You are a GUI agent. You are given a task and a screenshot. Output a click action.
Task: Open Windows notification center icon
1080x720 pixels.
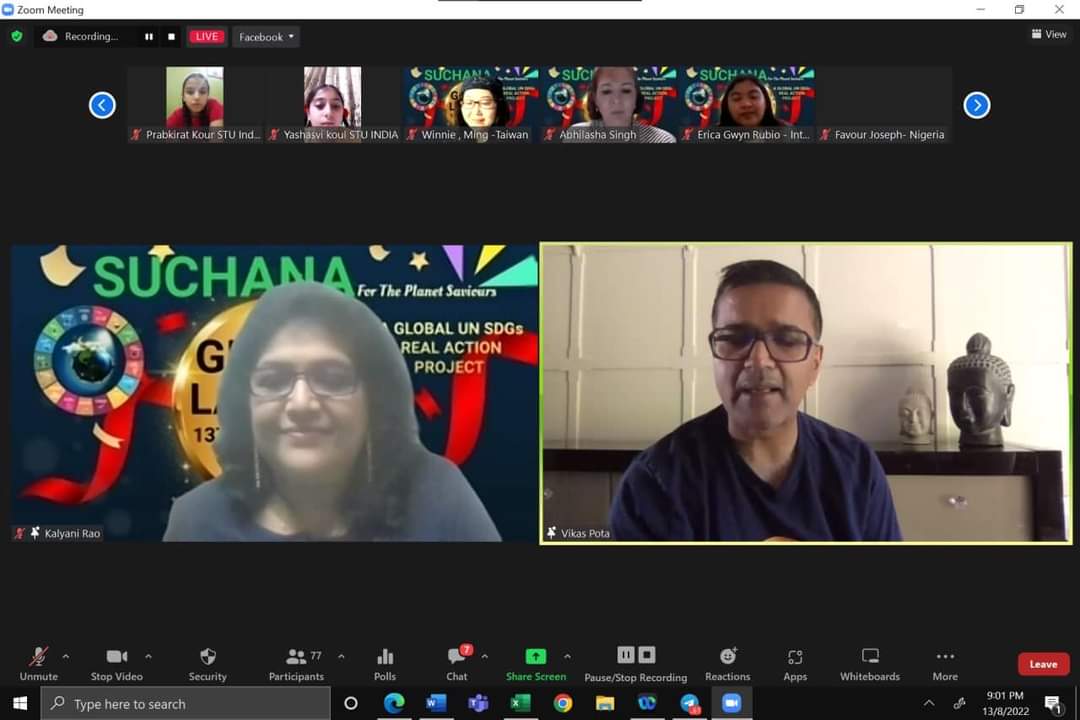pos(1052,703)
